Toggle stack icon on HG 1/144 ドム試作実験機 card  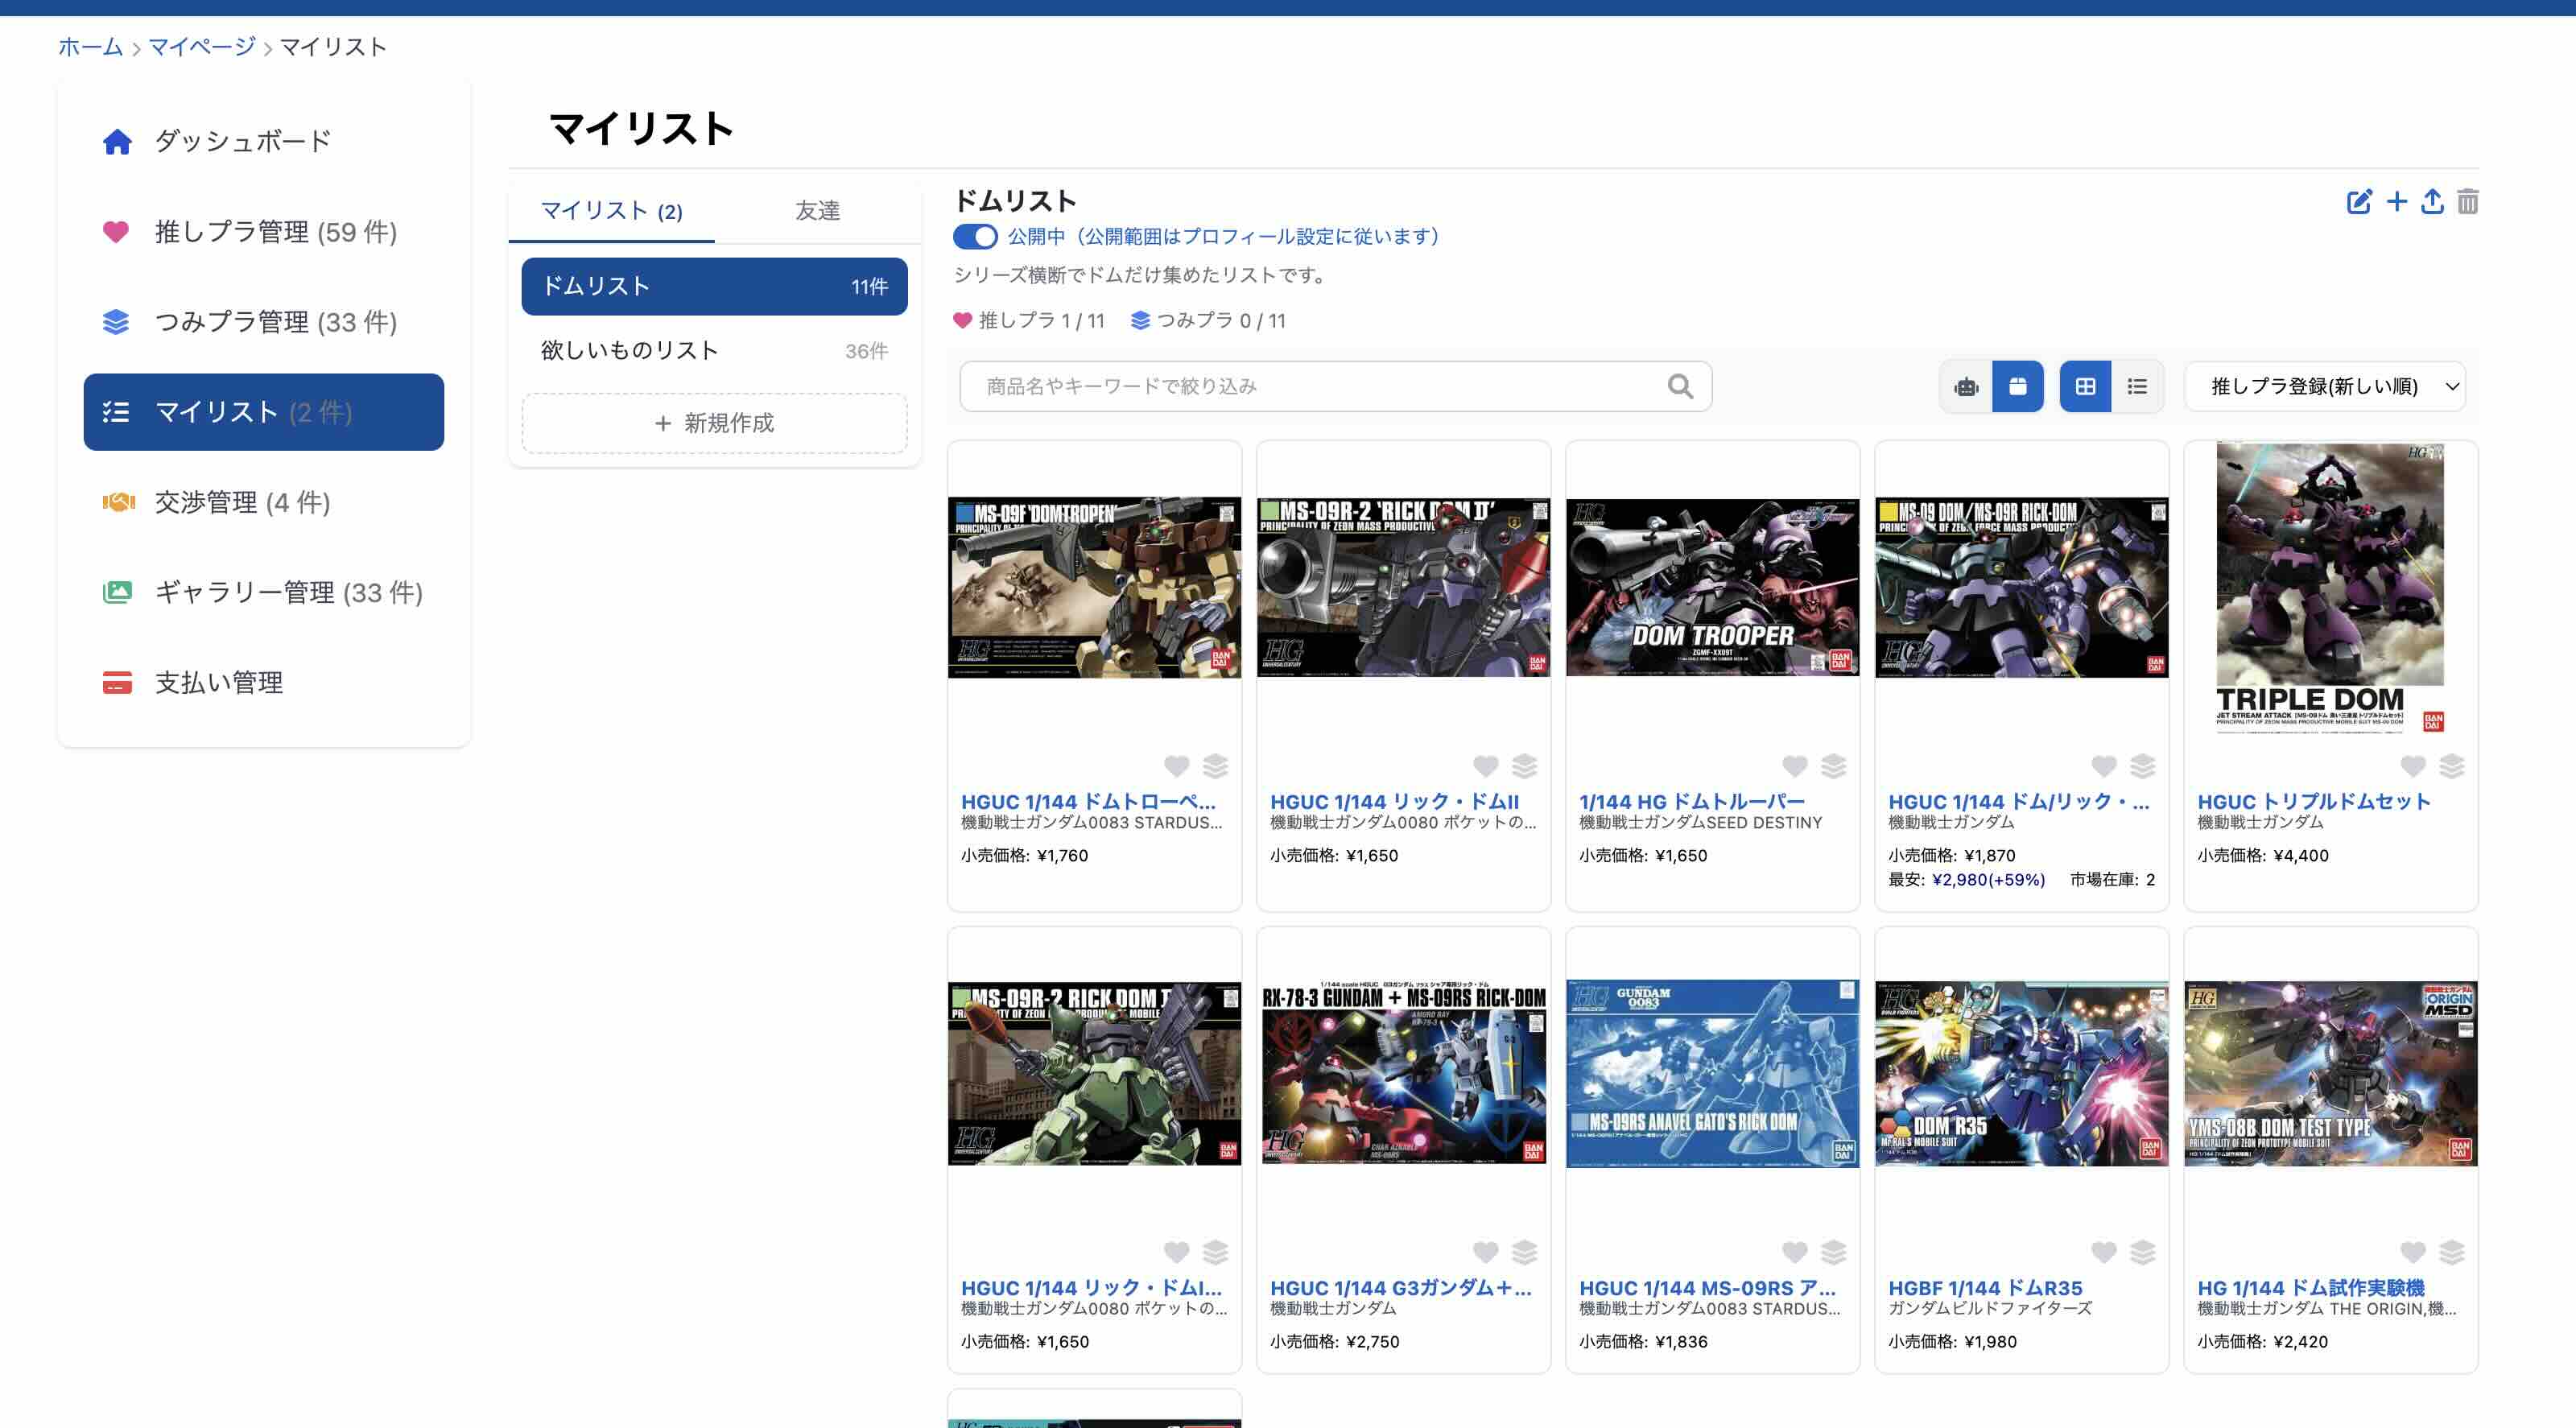coord(2451,1252)
